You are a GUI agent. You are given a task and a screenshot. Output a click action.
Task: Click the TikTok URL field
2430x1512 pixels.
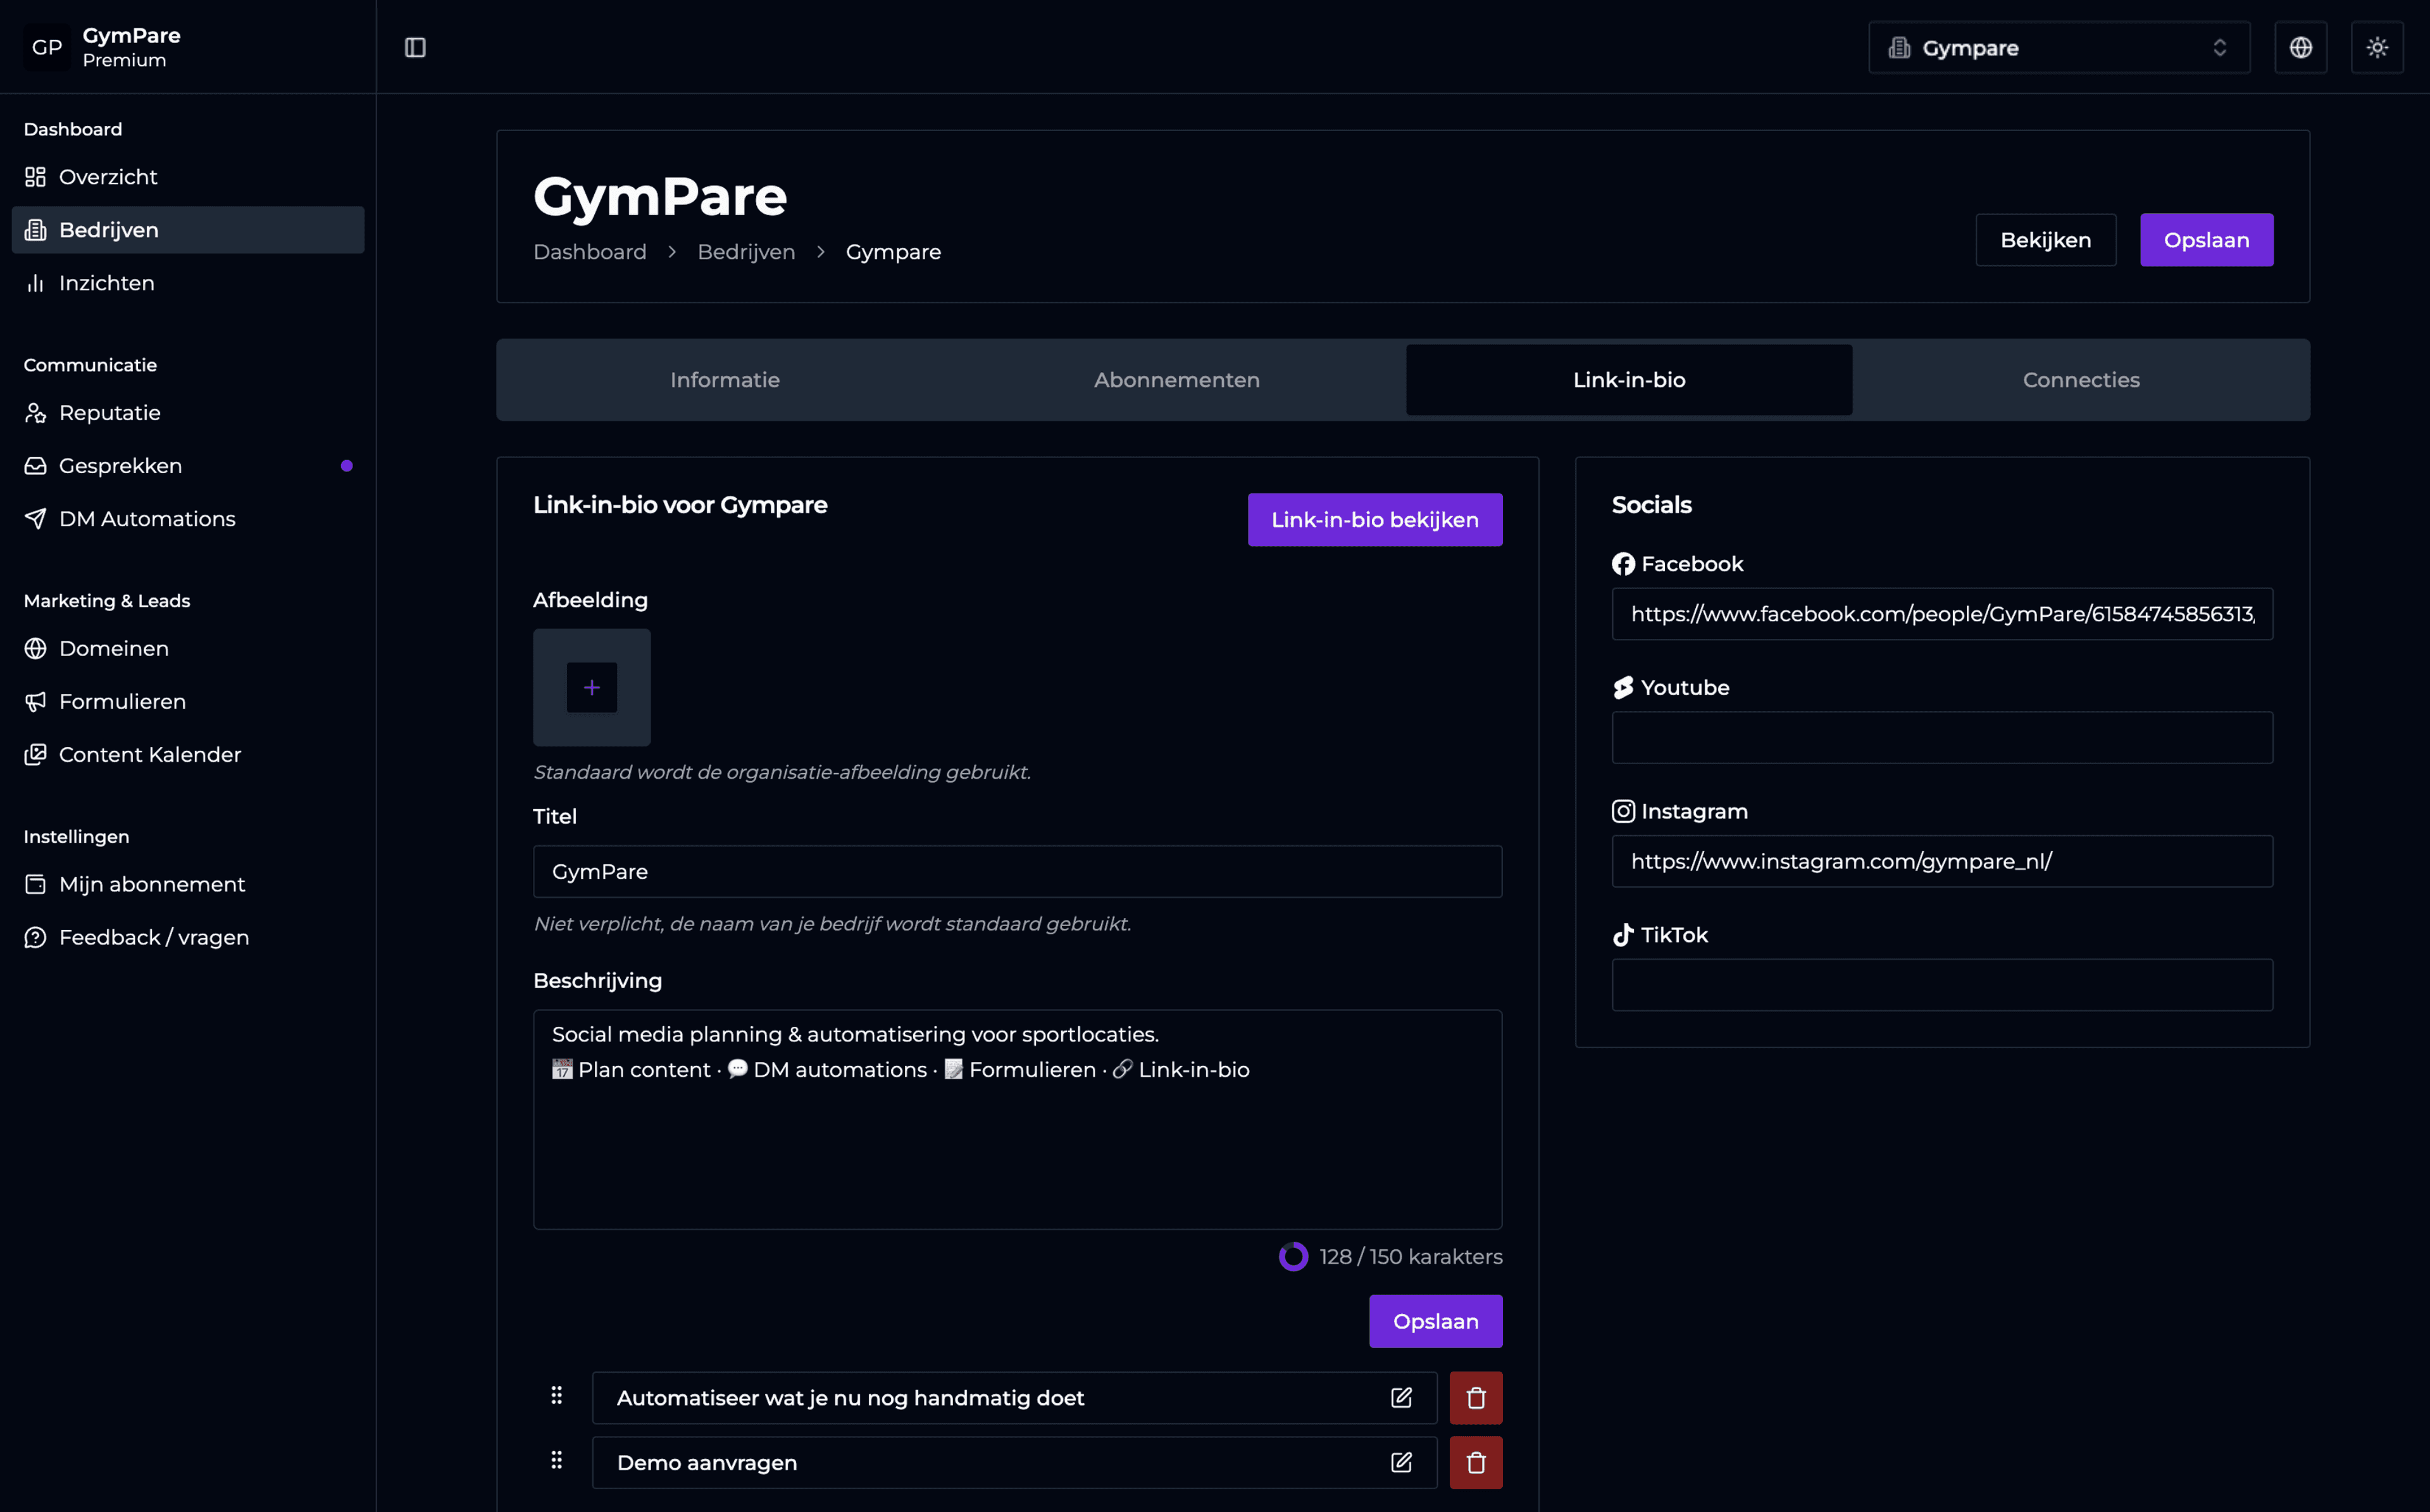[x=1942, y=986]
